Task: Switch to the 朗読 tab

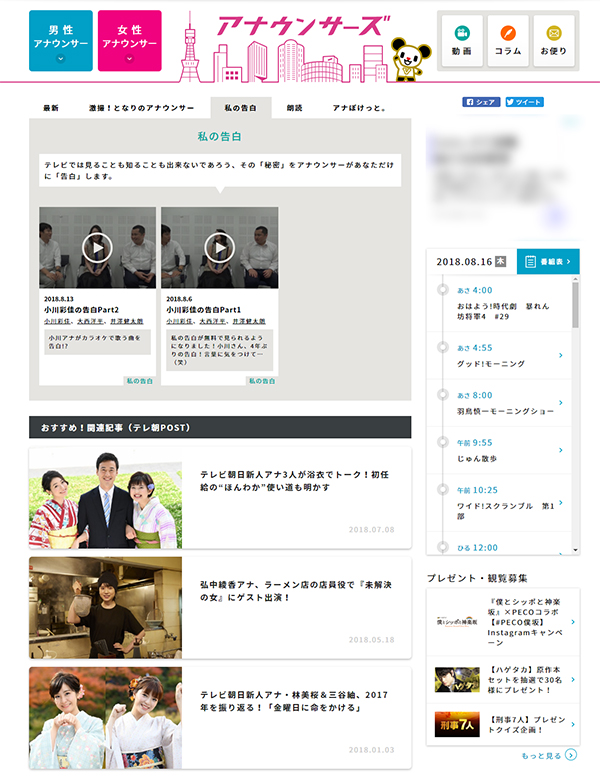Action: [293, 108]
